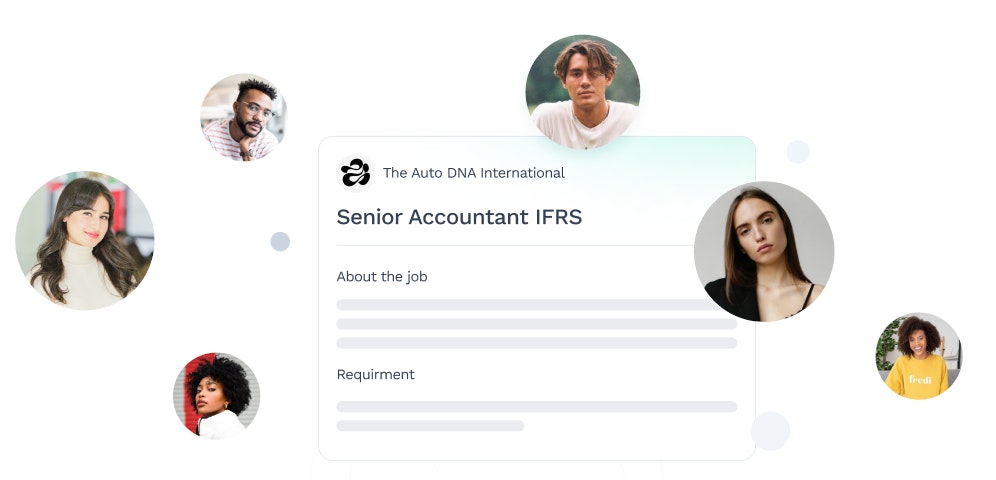Open the Senior Accountant IFRS job title
The image size is (996, 480).
(x=459, y=217)
